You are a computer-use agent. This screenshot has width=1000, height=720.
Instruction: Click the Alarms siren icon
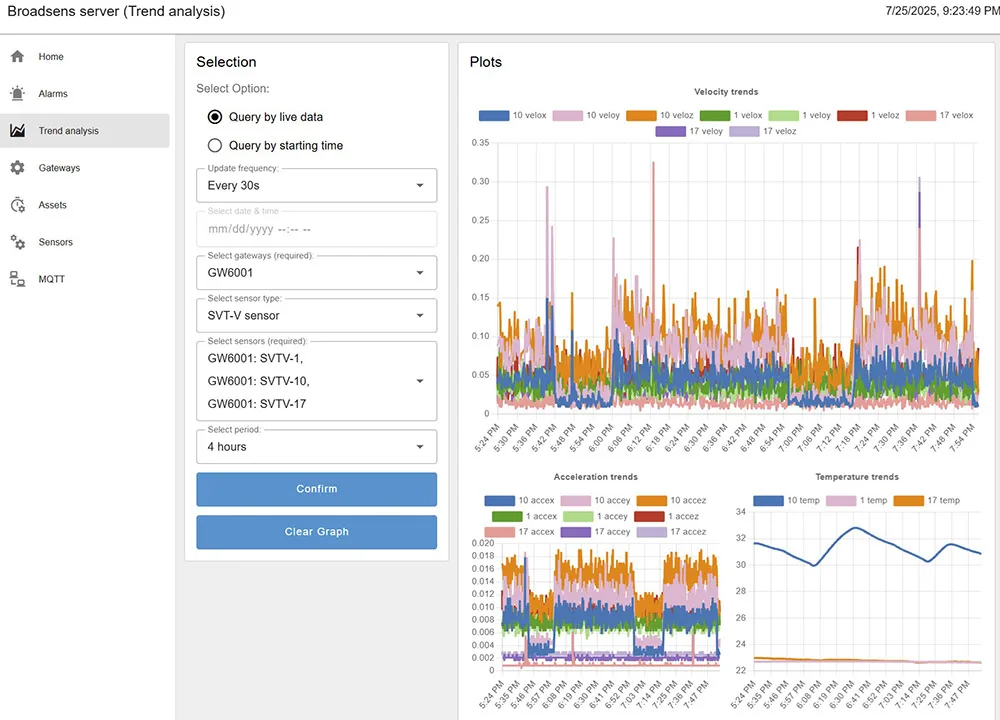pos(18,94)
